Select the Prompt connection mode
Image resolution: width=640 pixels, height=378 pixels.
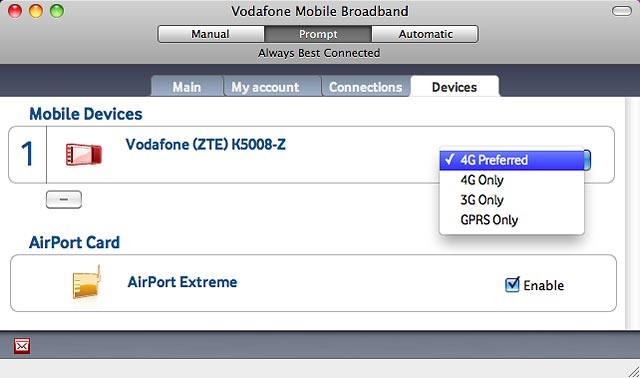pos(318,34)
